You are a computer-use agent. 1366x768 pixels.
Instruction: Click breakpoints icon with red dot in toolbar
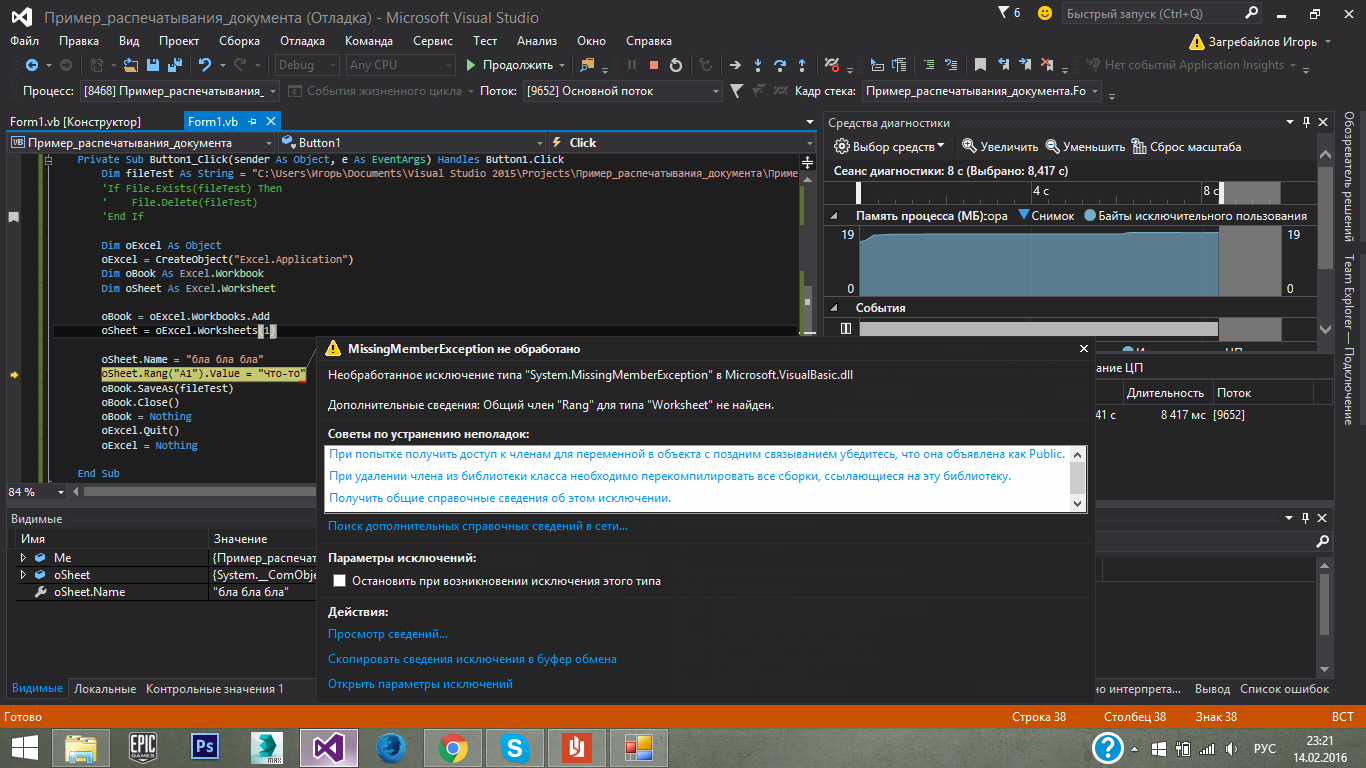coord(831,65)
